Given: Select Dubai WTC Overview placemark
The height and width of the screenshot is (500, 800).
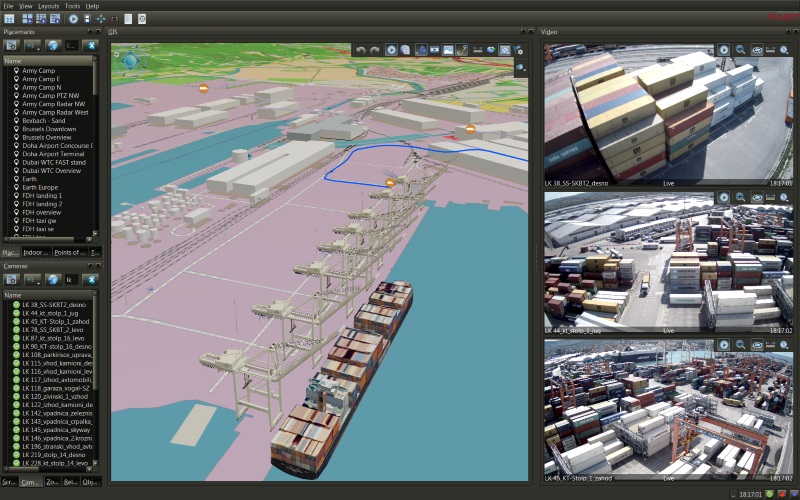Looking at the screenshot, I should (x=51, y=171).
